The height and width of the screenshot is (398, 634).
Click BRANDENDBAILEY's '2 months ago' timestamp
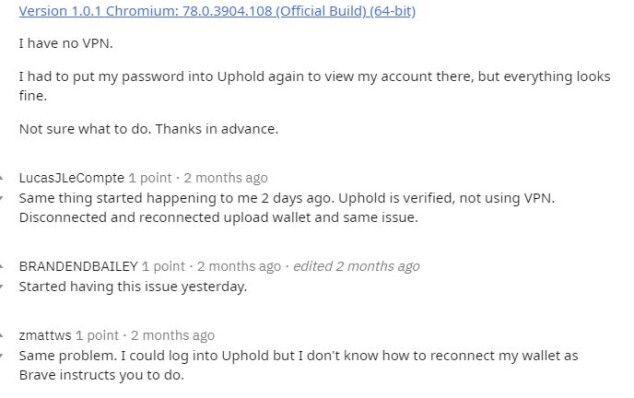(x=239, y=266)
